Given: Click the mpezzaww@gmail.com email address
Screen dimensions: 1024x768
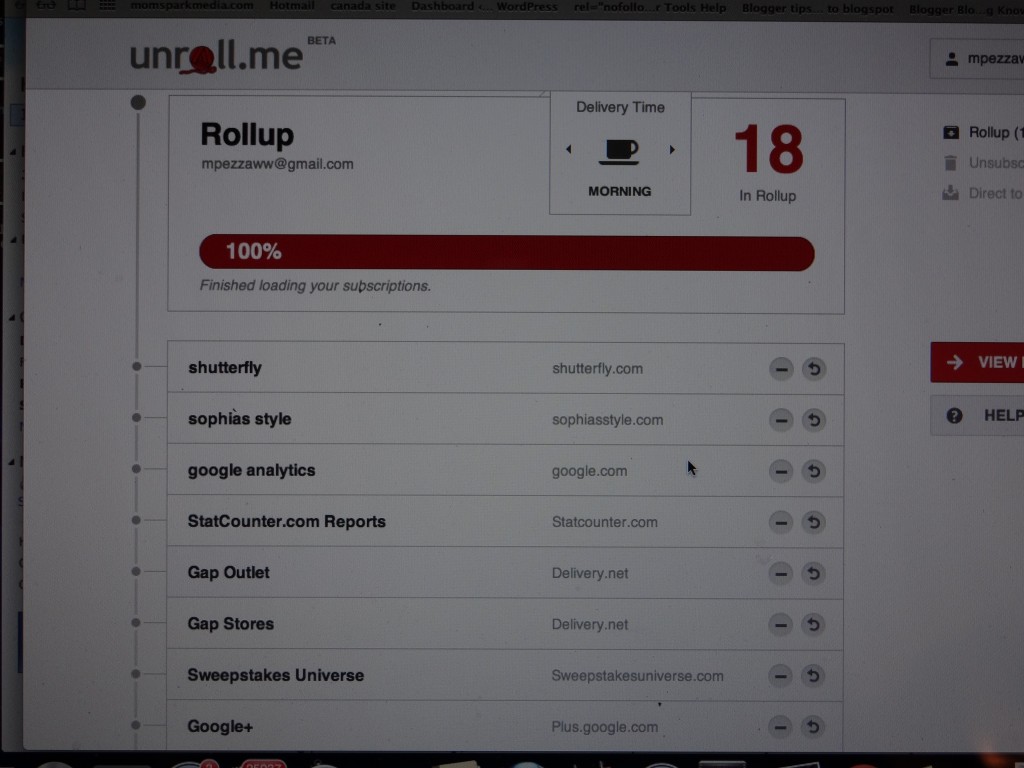Looking at the screenshot, I should pos(278,164).
